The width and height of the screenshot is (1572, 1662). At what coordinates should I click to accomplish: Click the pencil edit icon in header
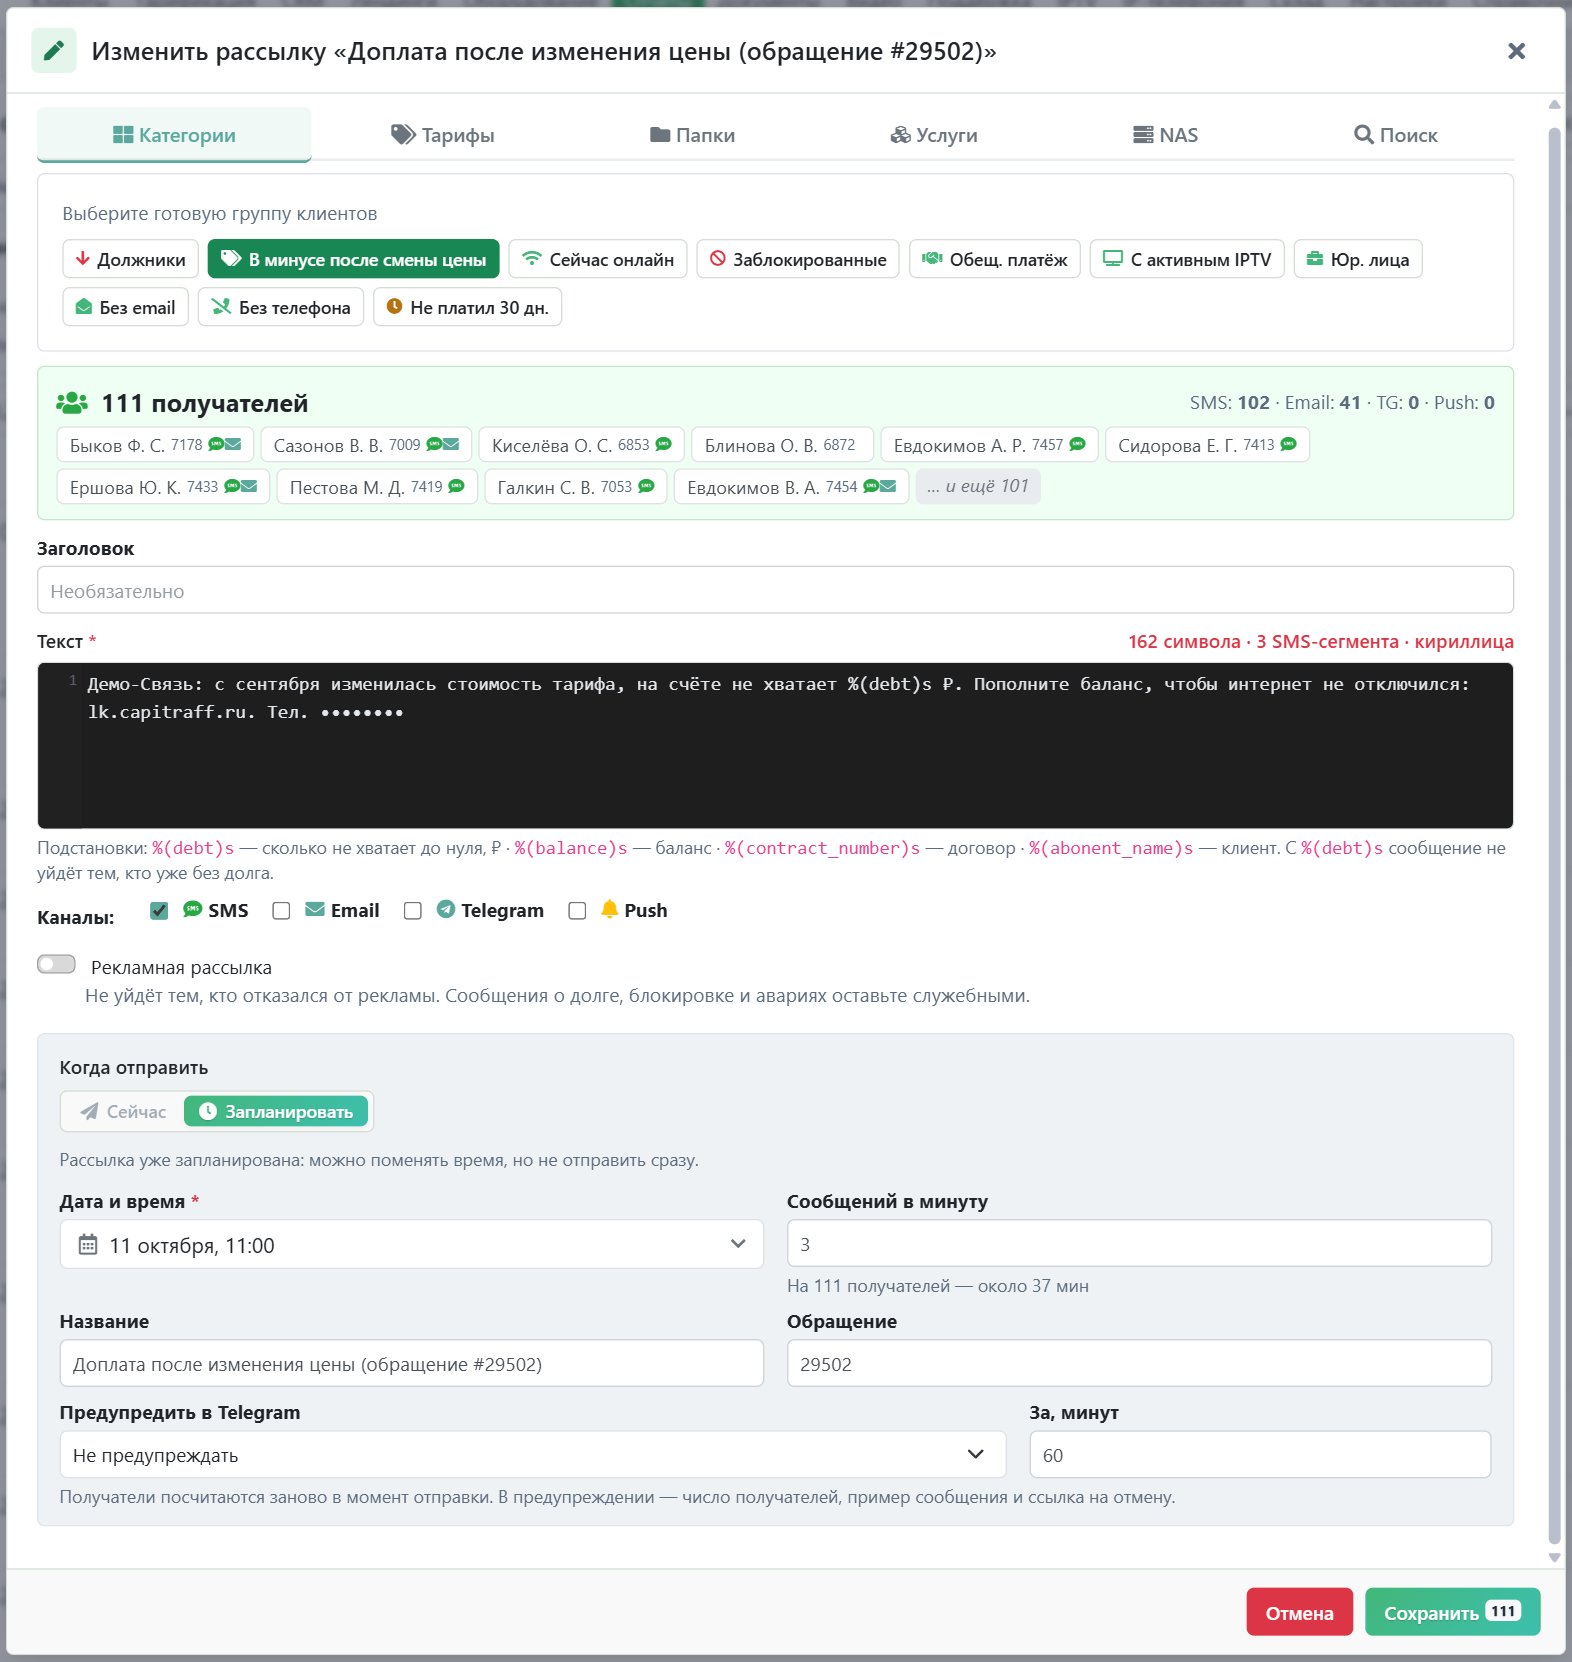click(x=54, y=51)
